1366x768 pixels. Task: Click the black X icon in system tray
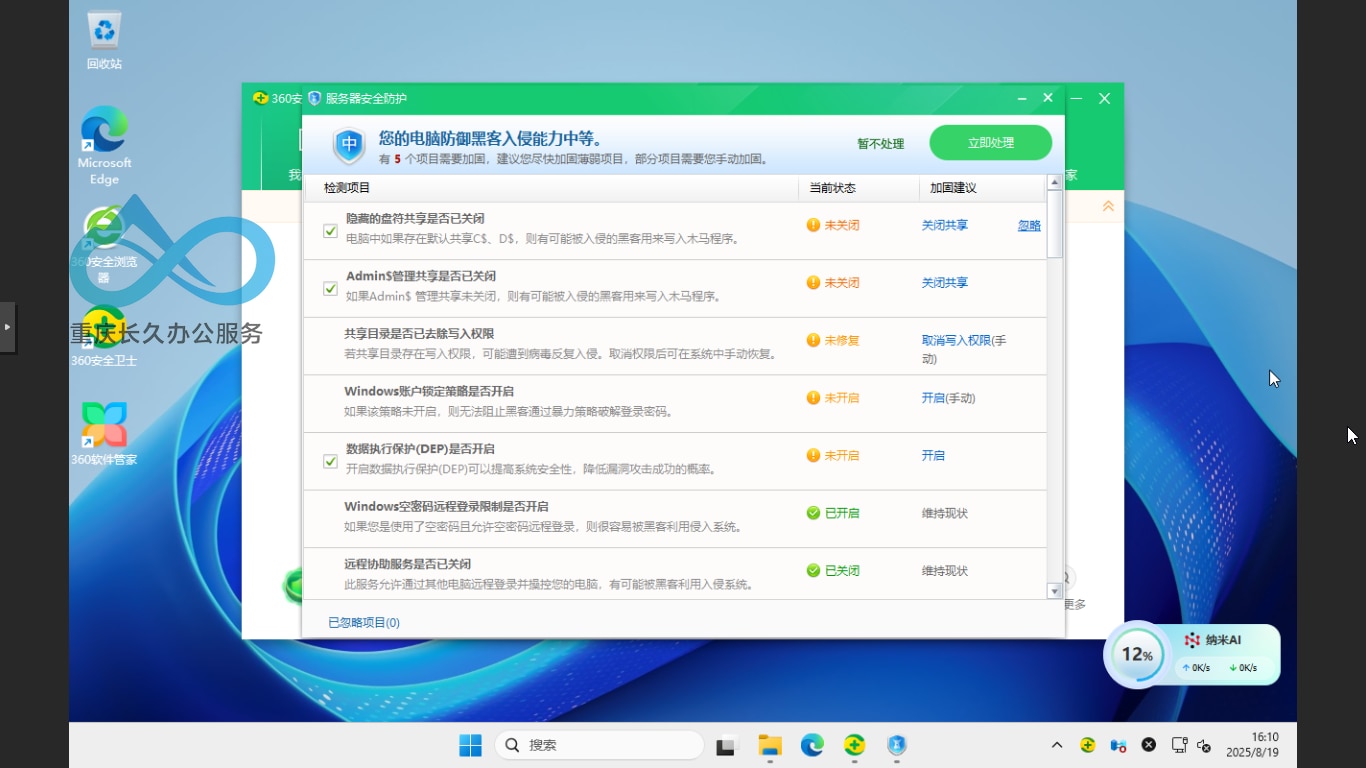pyautogui.click(x=1149, y=745)
